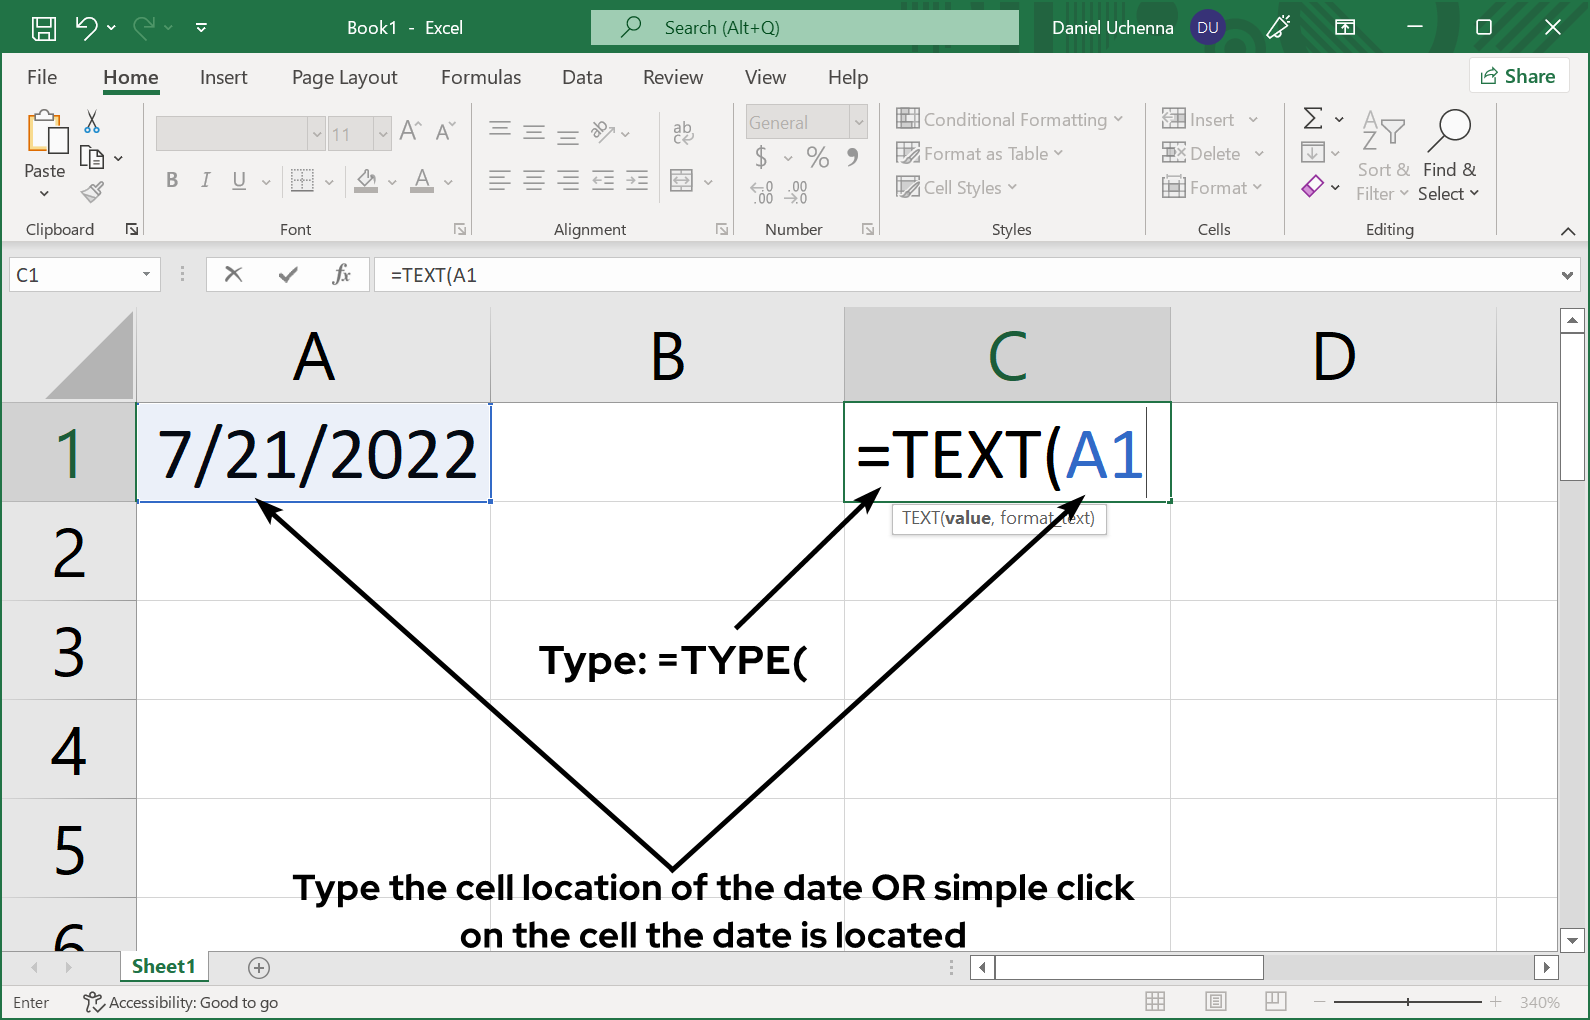Switch to Page Break Preview view
Screen dimensions: 1590x1020
coord(1275,1001)
